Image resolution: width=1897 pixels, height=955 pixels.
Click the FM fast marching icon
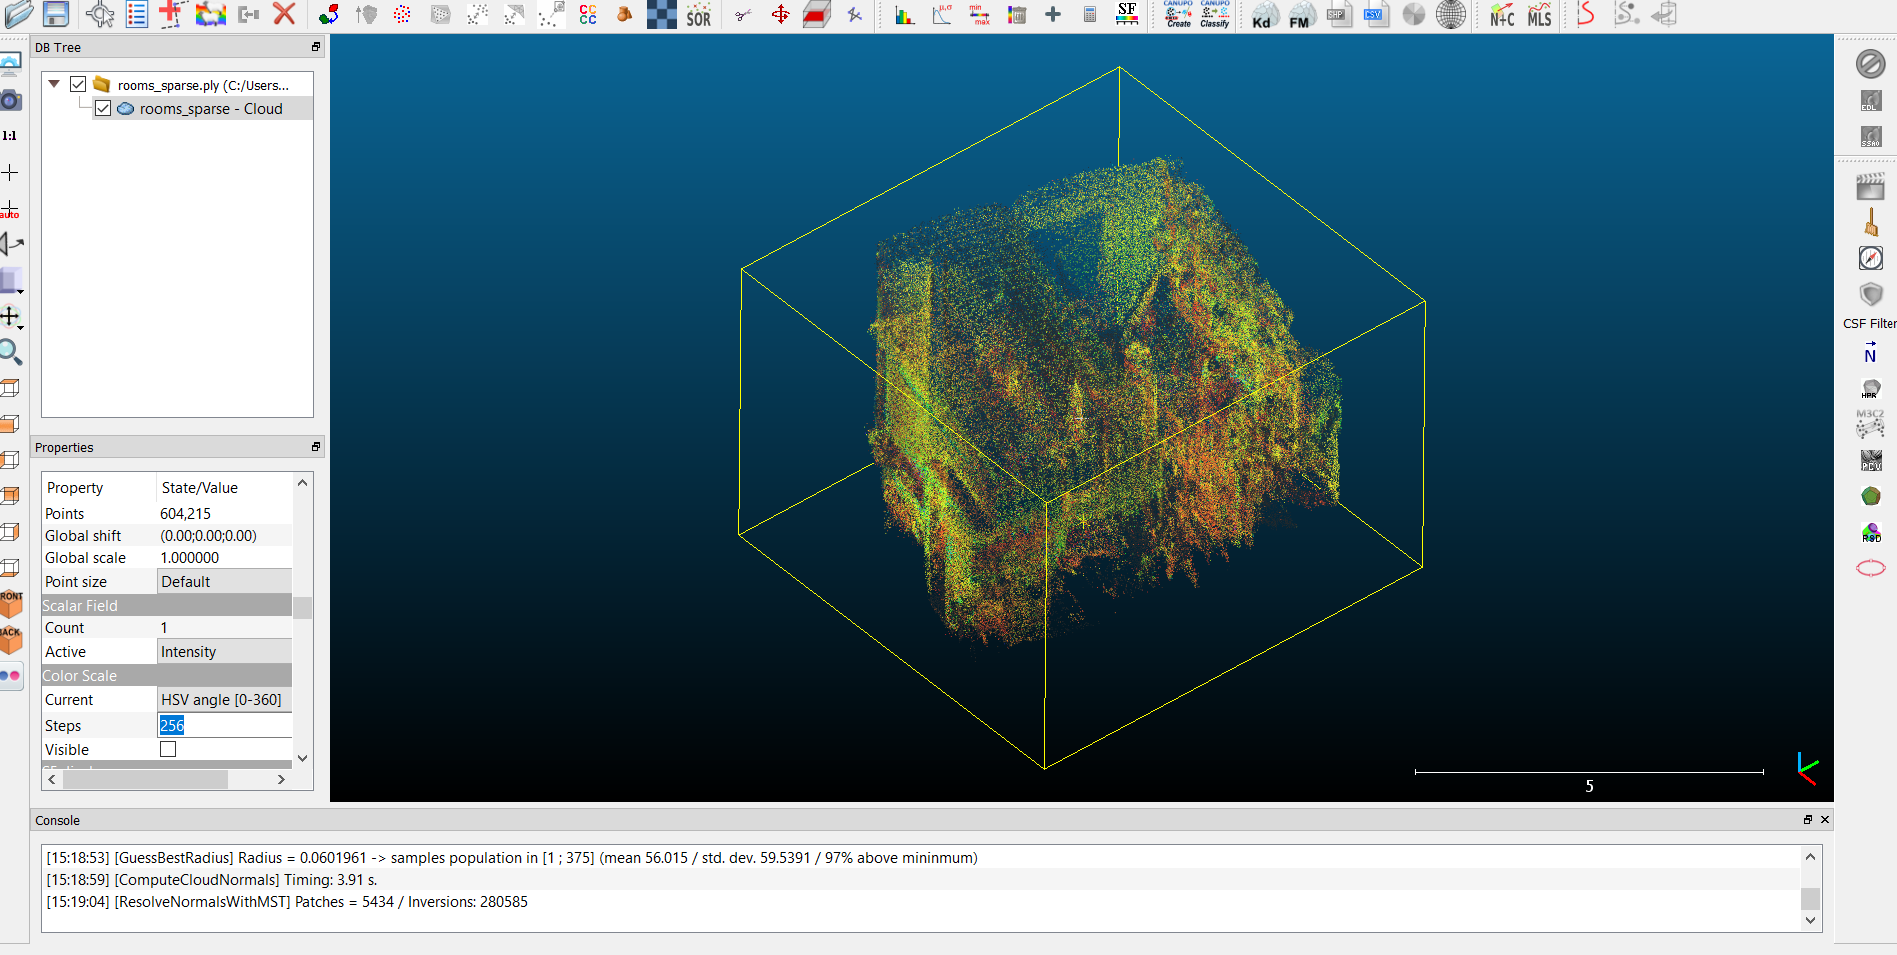1301,14
